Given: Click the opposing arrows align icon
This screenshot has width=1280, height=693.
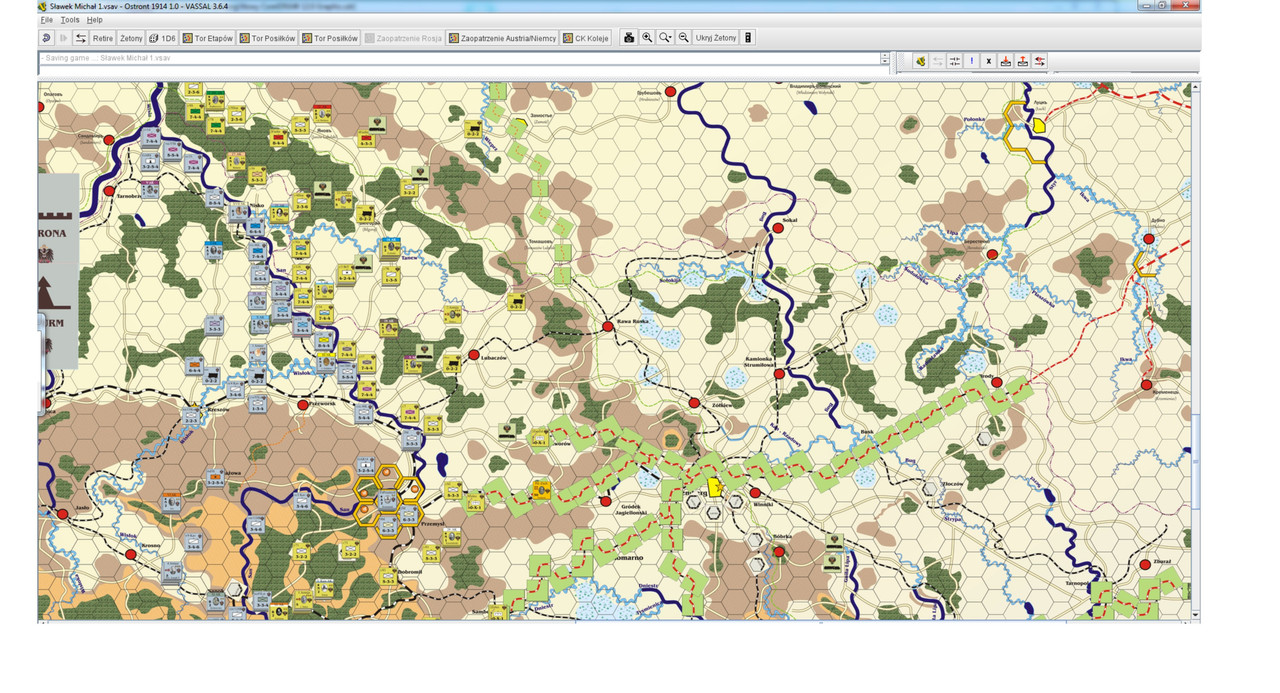Looking at the screenshot, I should [x=955, y=61].
